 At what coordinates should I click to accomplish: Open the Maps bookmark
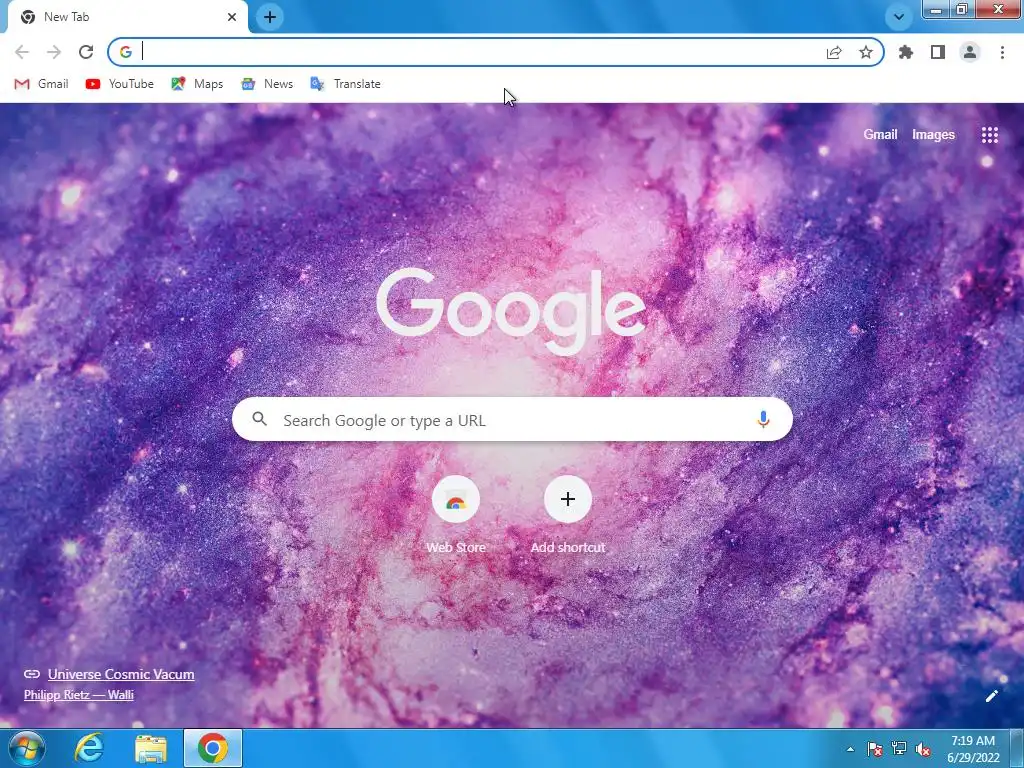tap(197, 84)
